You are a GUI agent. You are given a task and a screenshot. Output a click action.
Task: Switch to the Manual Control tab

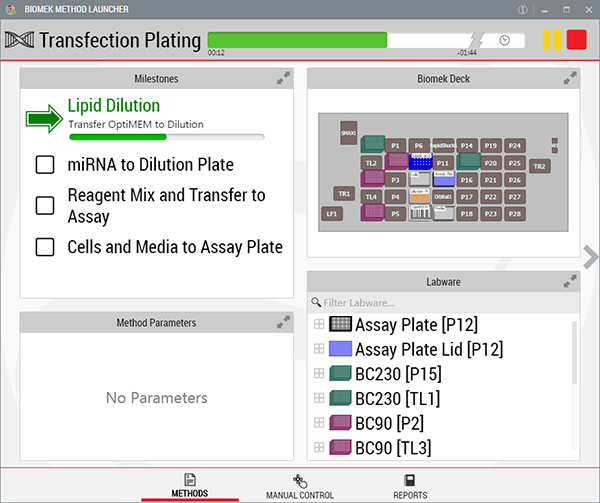pos(299,487)
